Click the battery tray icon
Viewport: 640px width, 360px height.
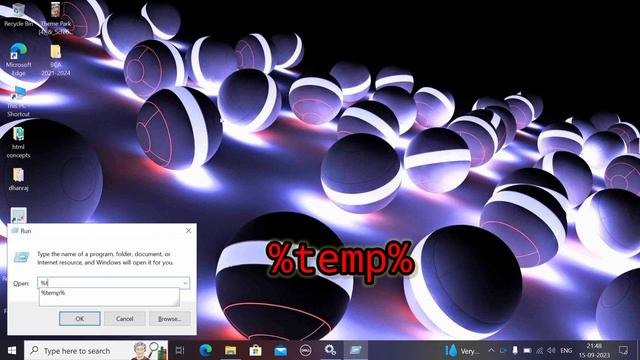coord(527,351)
